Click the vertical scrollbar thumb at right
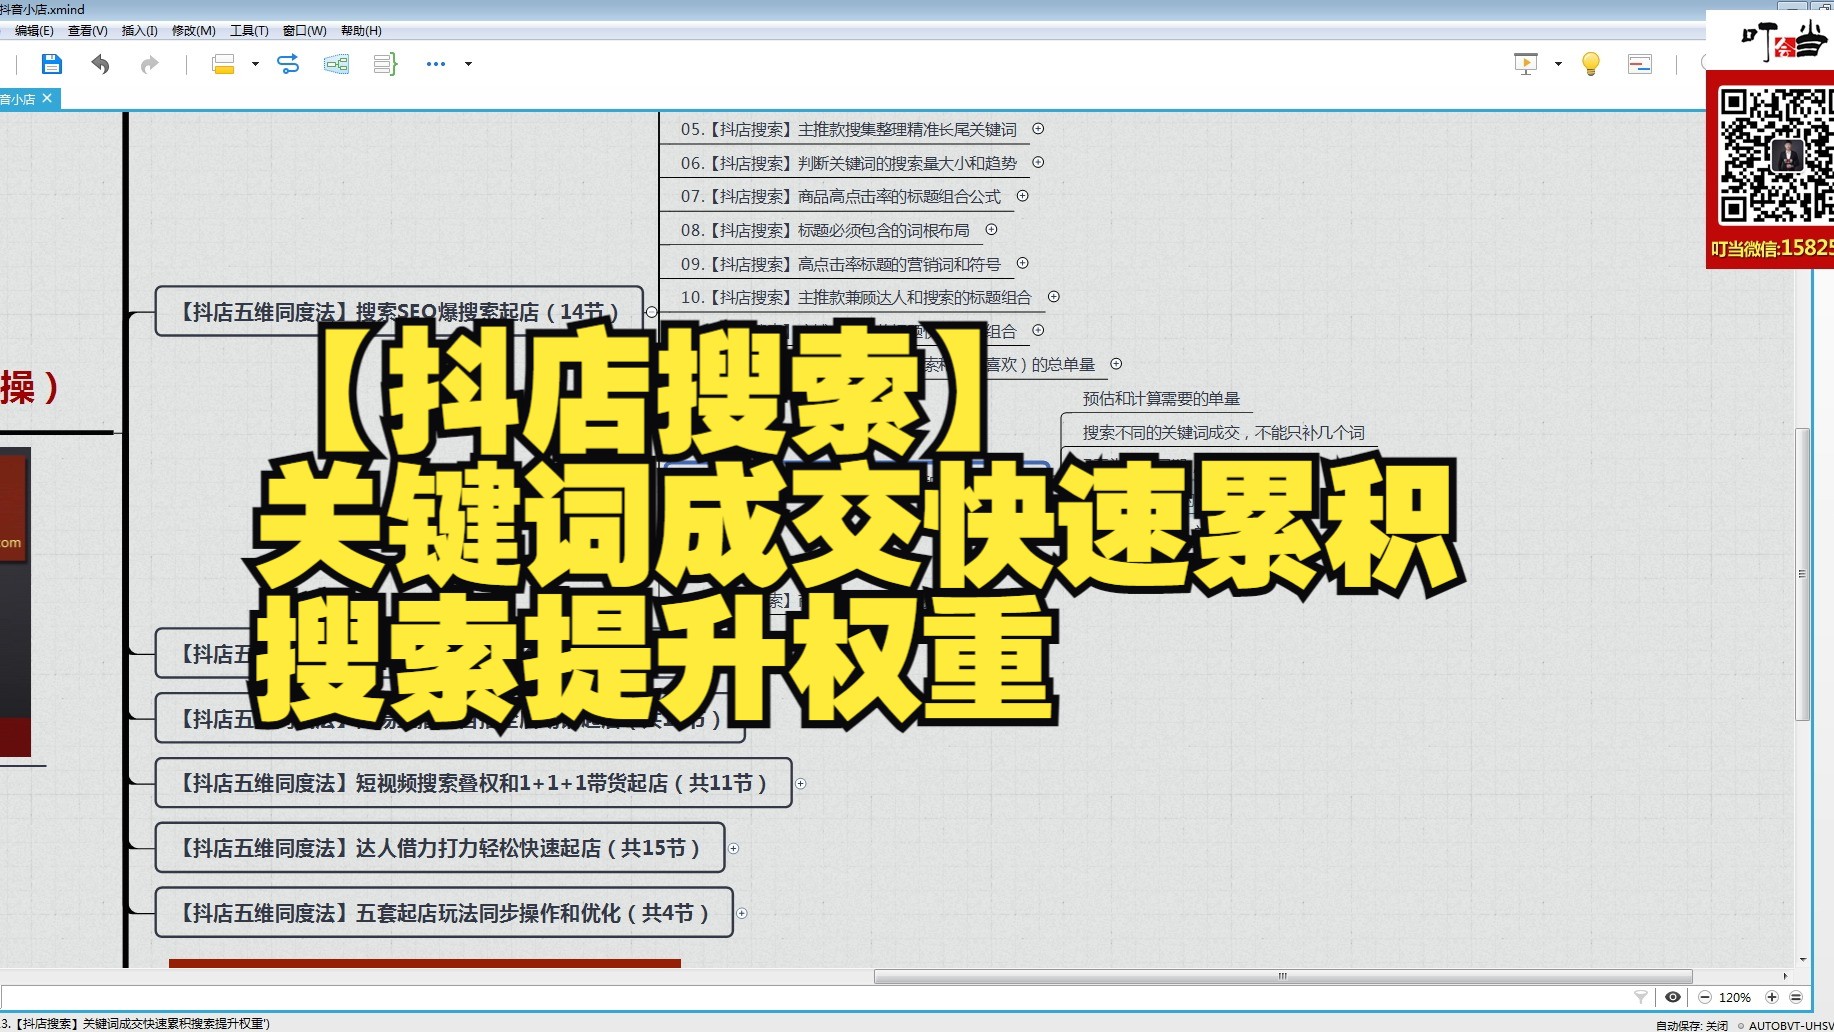 tap(1802, 574)
